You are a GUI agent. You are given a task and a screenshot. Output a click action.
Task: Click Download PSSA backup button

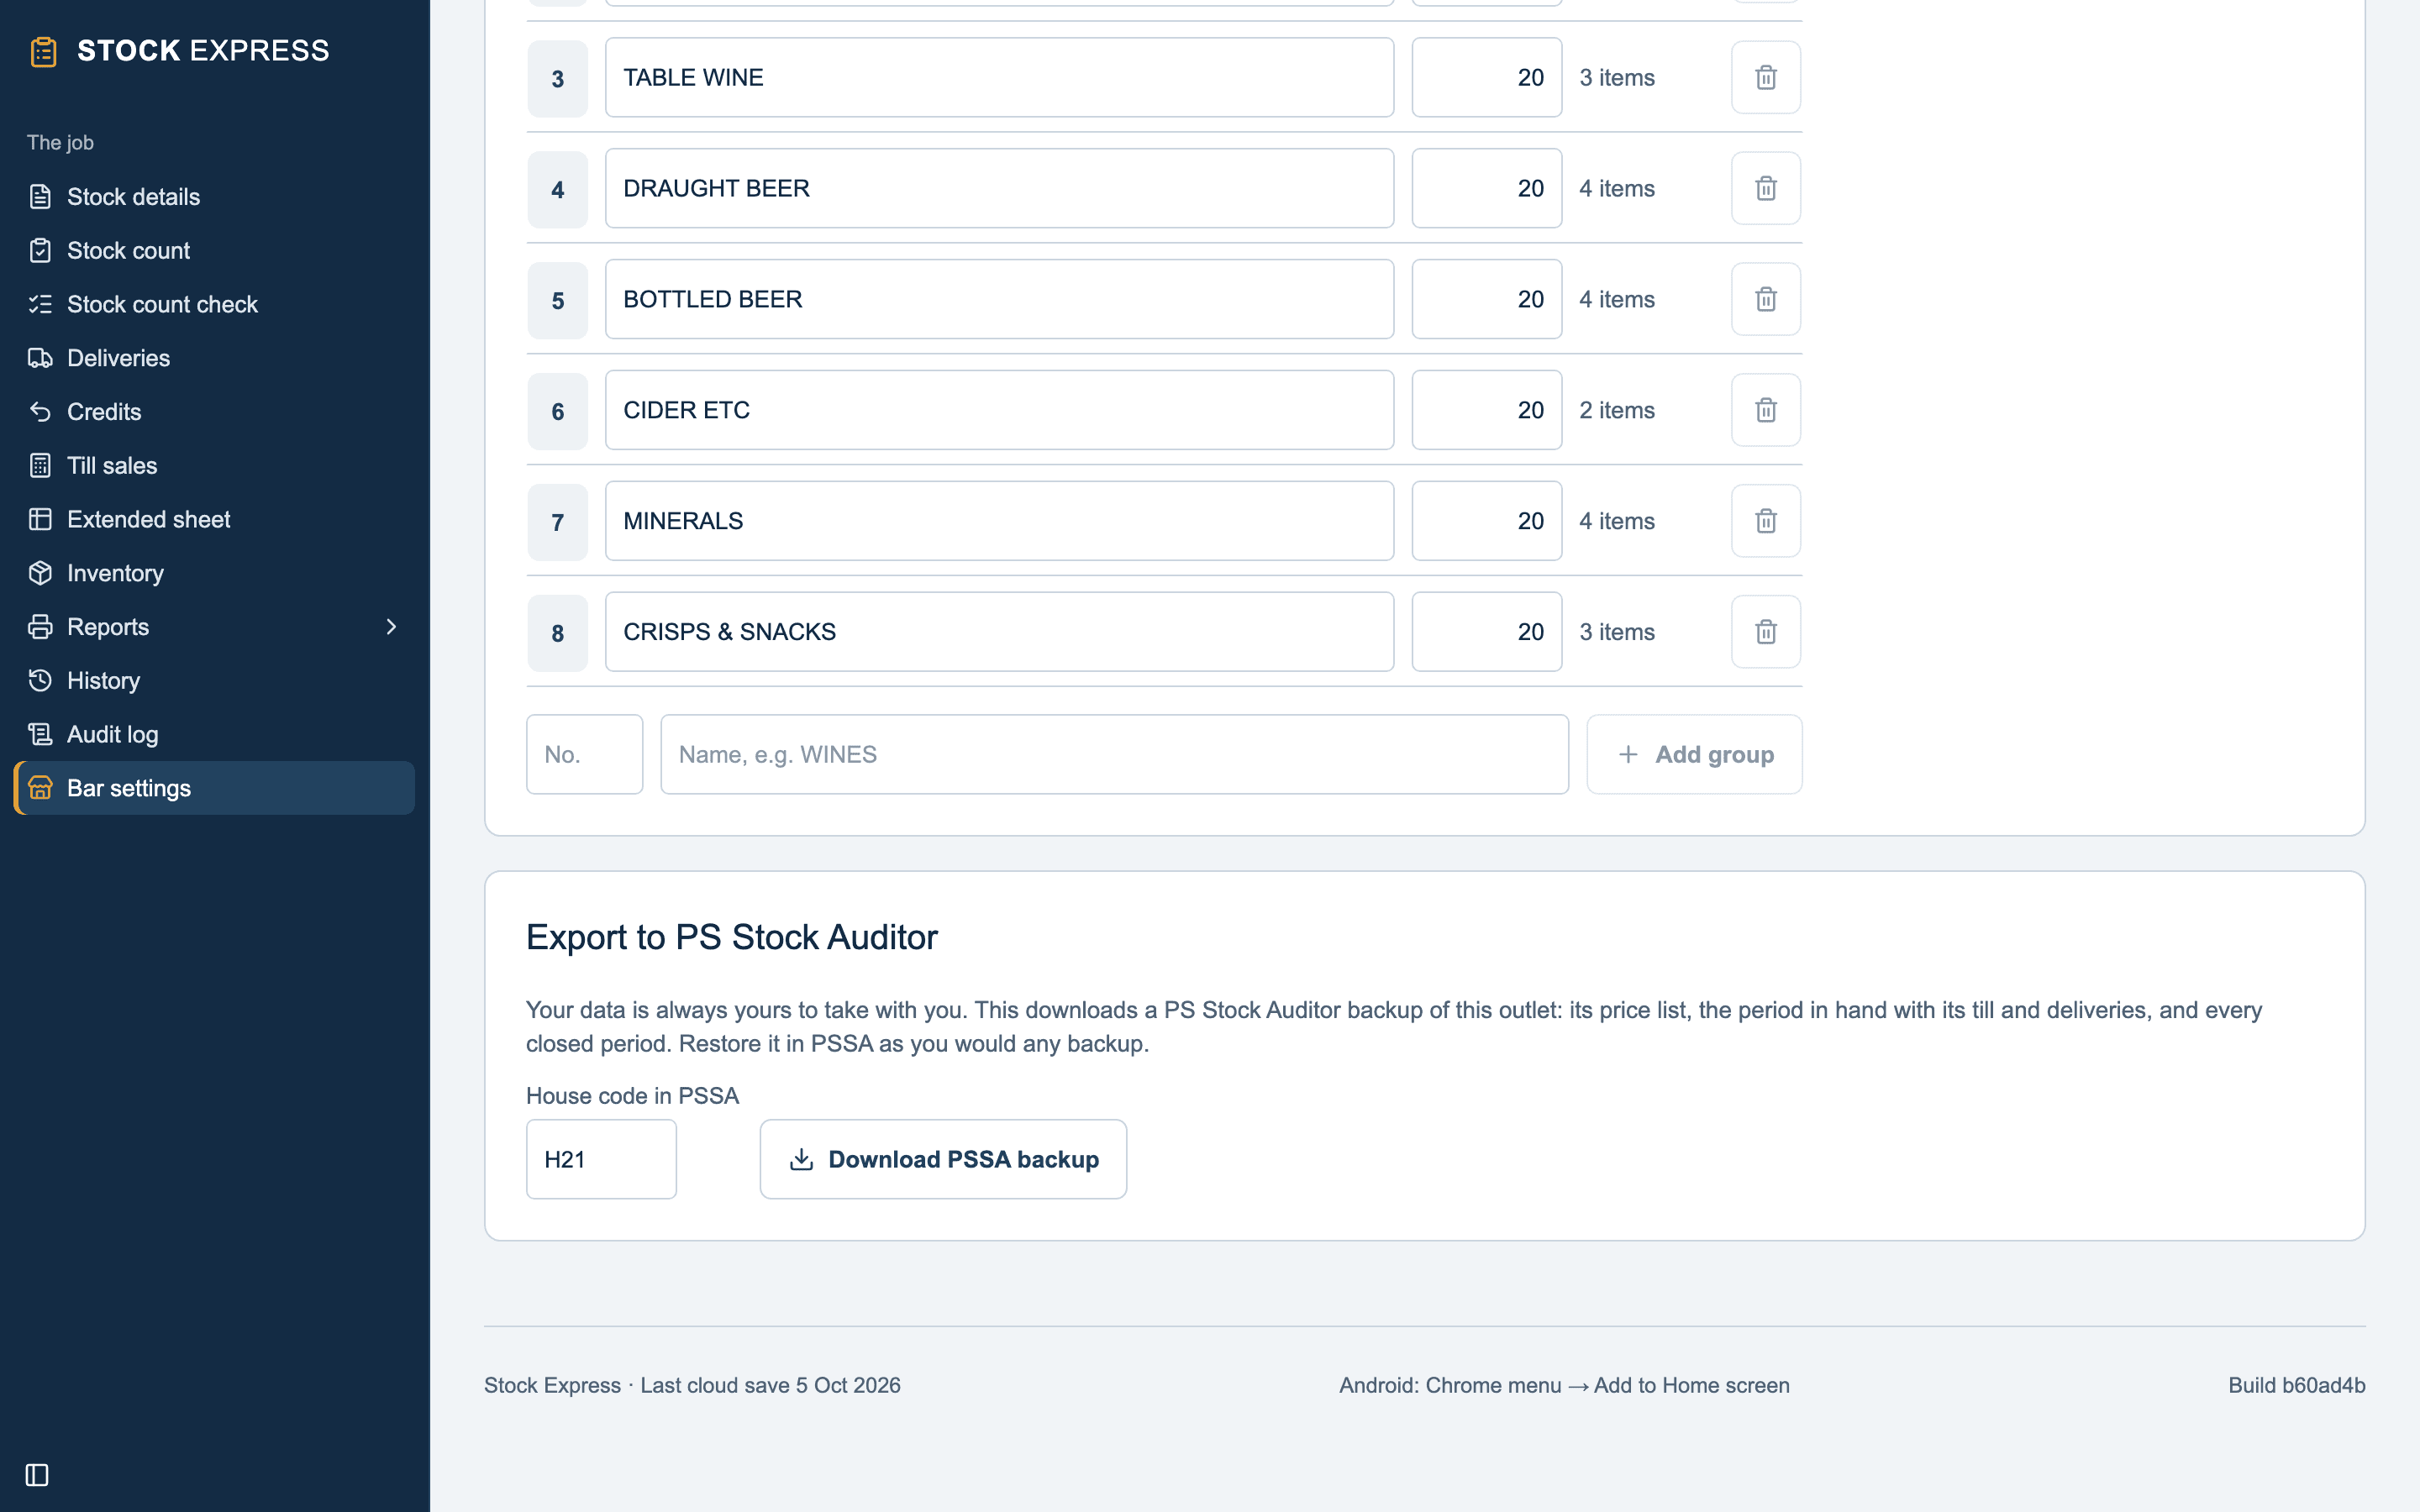click(943, 1159)
